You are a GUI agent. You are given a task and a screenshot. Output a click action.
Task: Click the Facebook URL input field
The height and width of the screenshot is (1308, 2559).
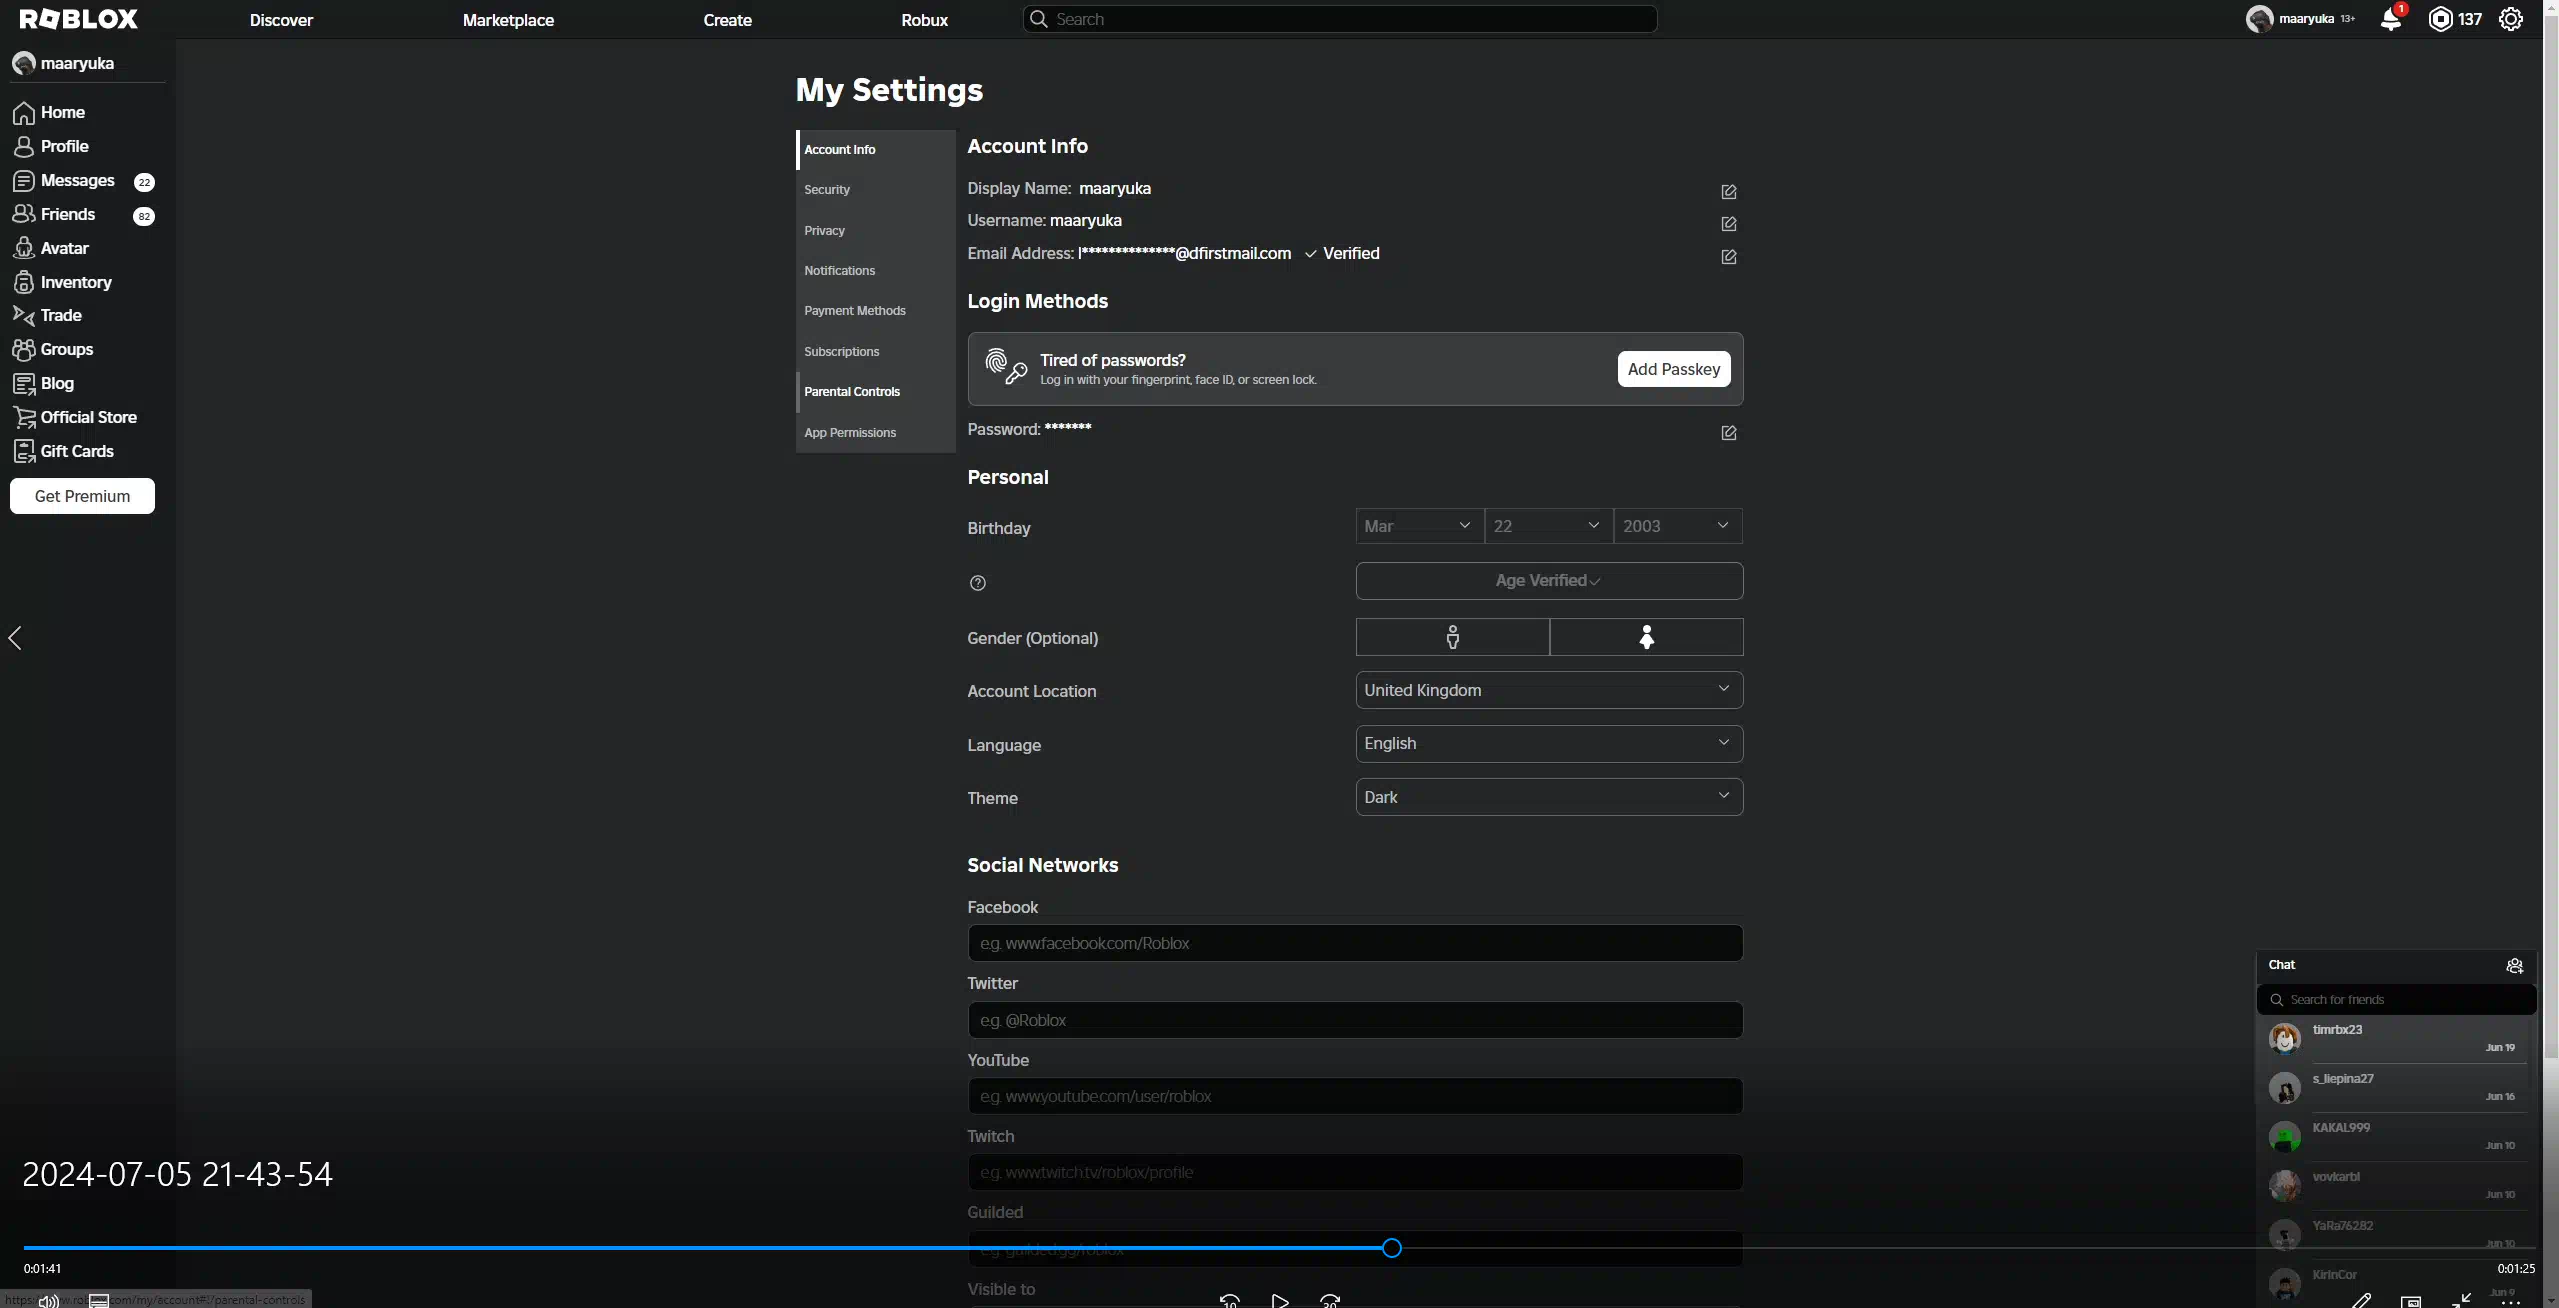pos(1355,943)
